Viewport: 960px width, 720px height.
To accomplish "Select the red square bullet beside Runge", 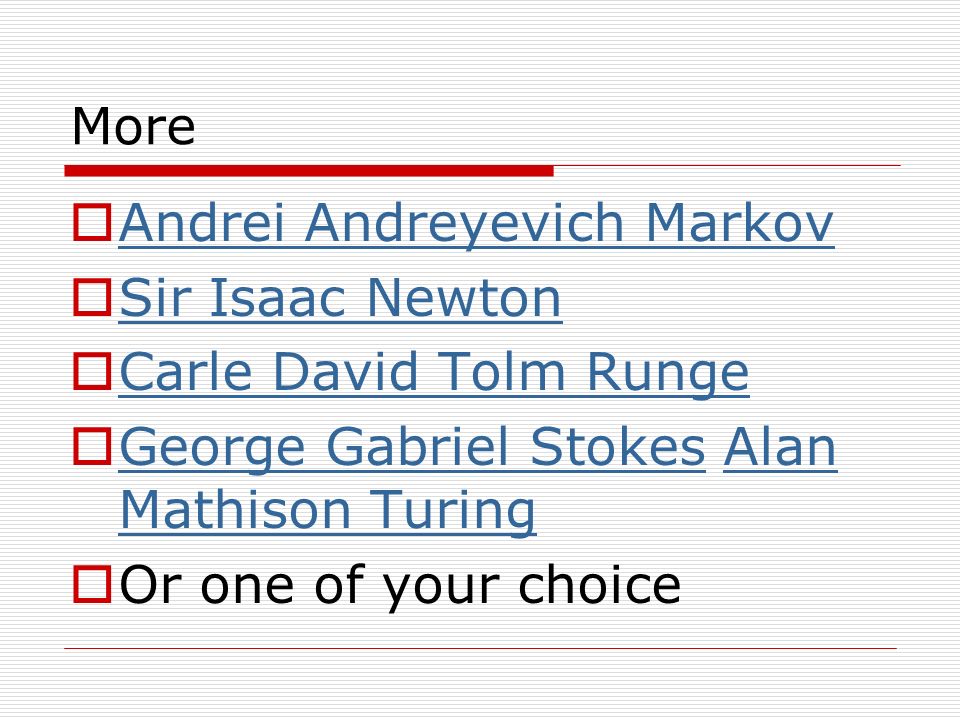I will (x=92, y=371).
